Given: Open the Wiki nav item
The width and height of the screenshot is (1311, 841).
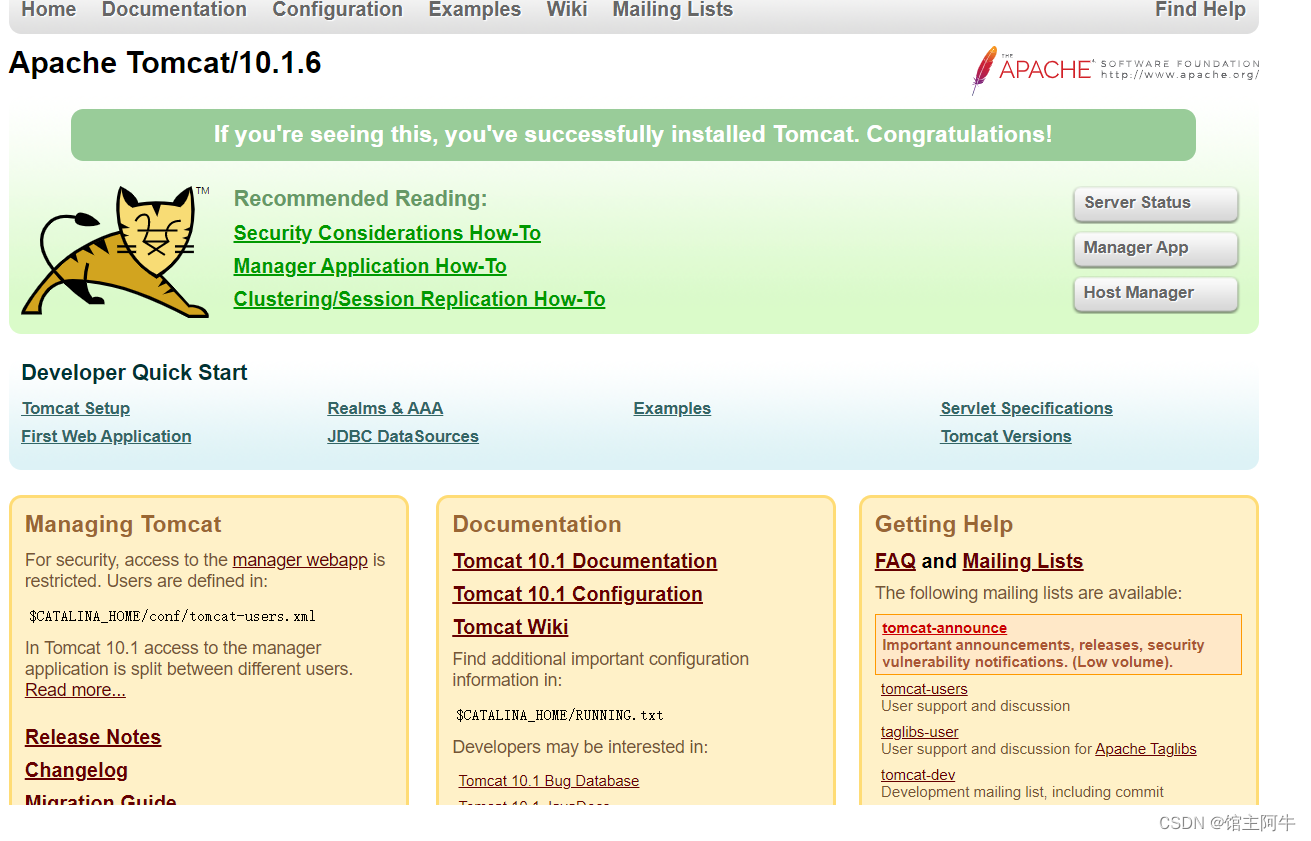Looking at the screenshot, I should 567,10.
